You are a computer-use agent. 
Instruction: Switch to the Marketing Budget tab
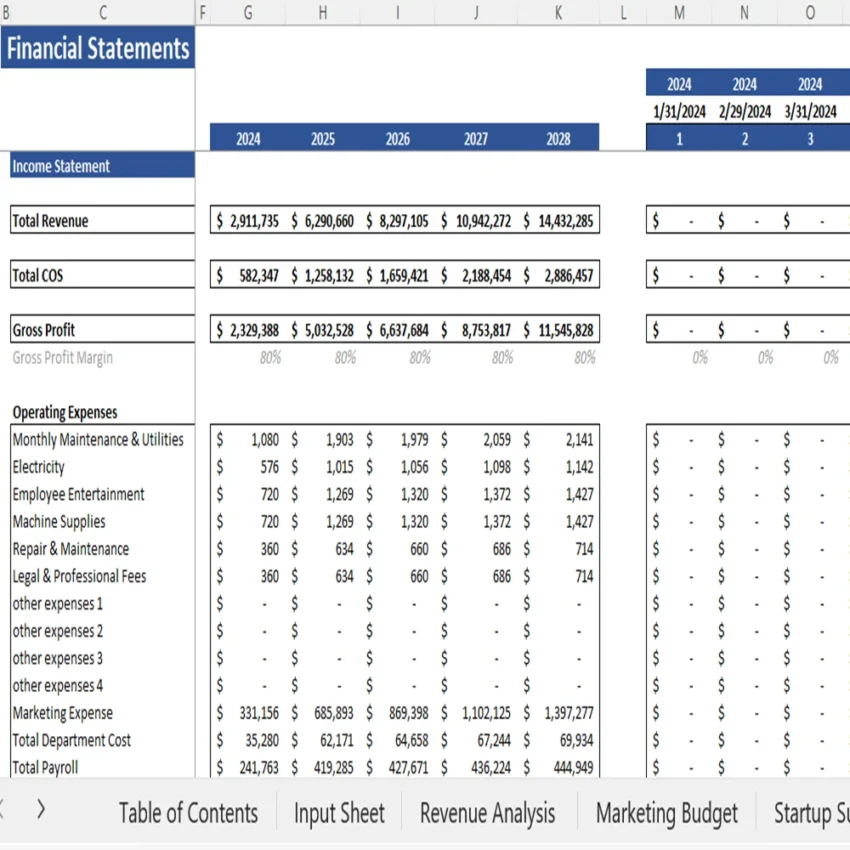666,812
